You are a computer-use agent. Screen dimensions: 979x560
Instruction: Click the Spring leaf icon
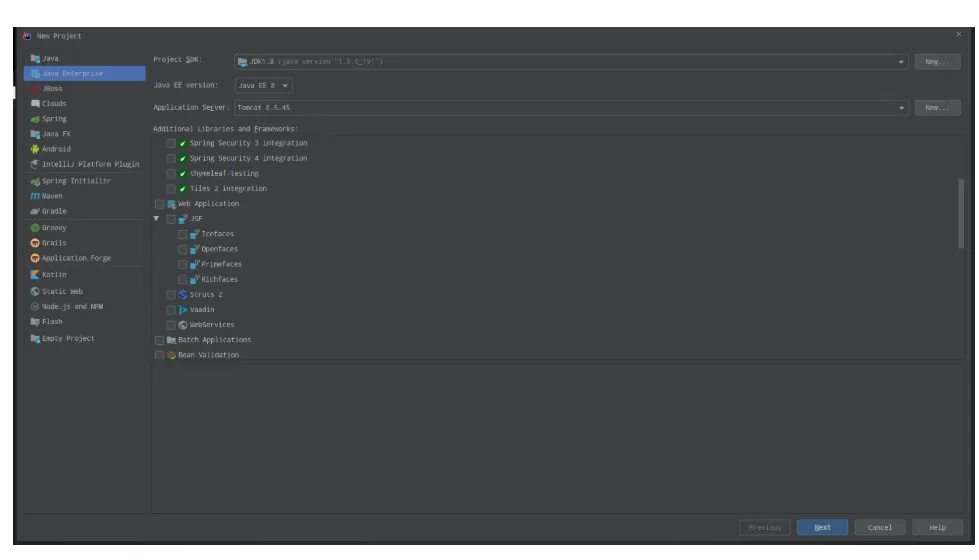[x=35, y=119]
